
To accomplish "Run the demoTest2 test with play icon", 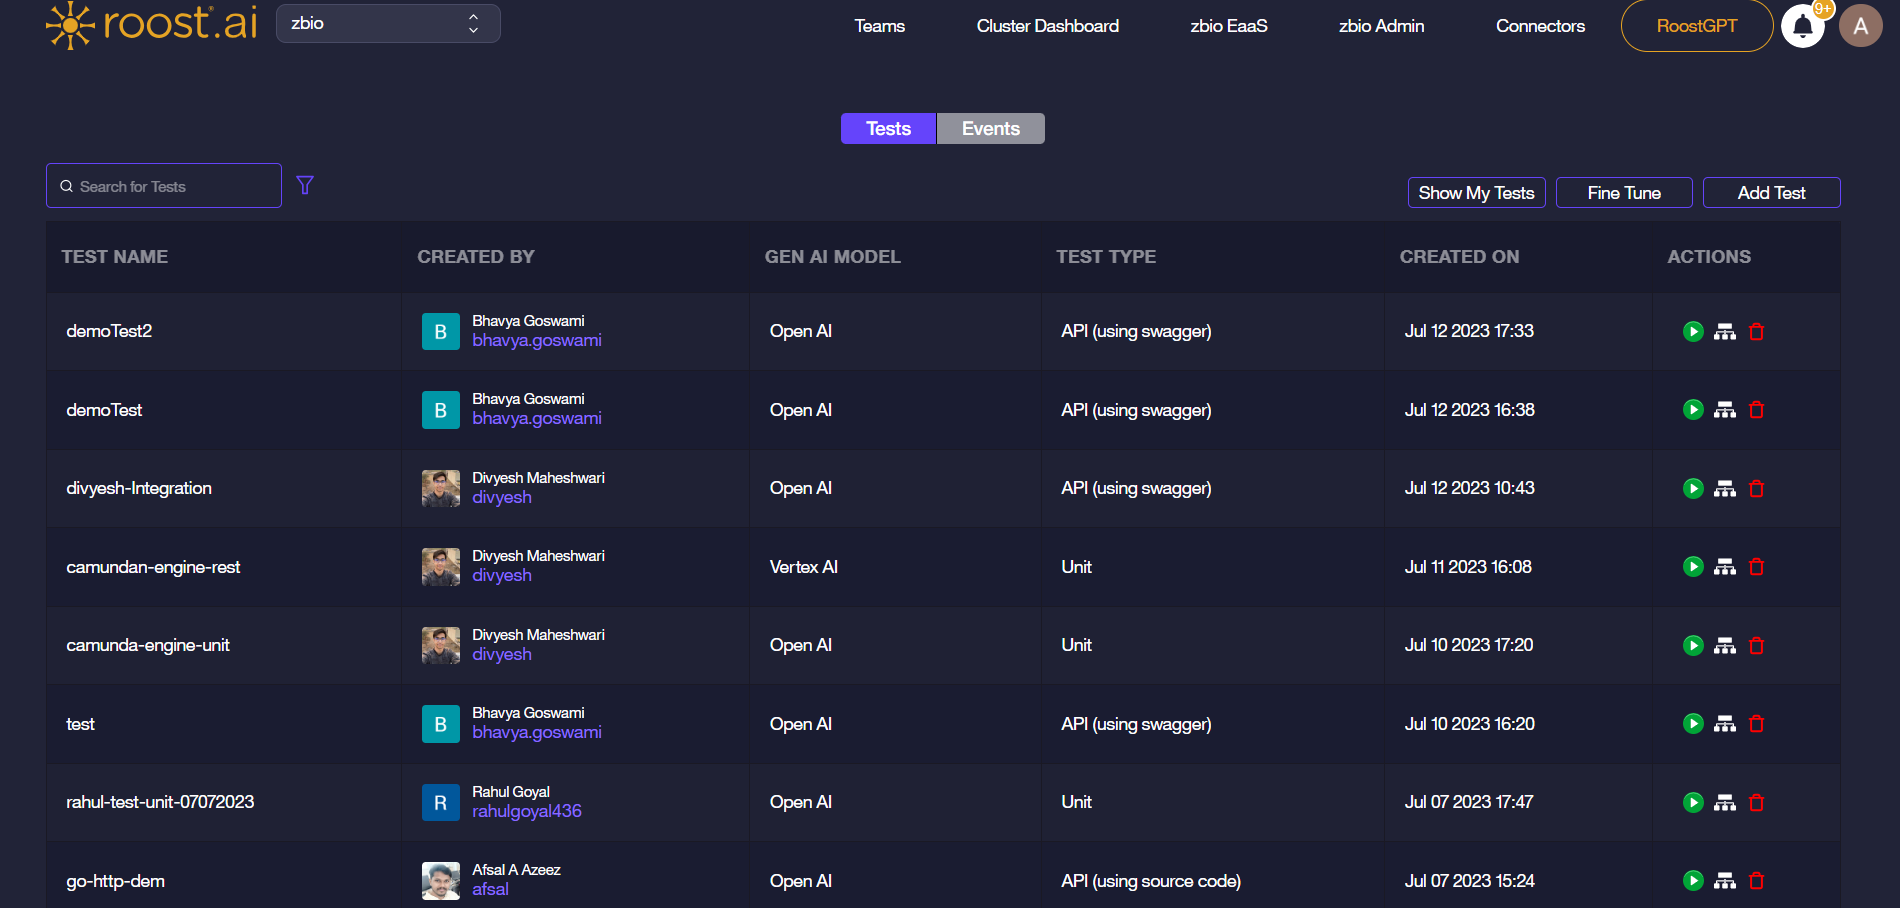I will point(1692,331).
